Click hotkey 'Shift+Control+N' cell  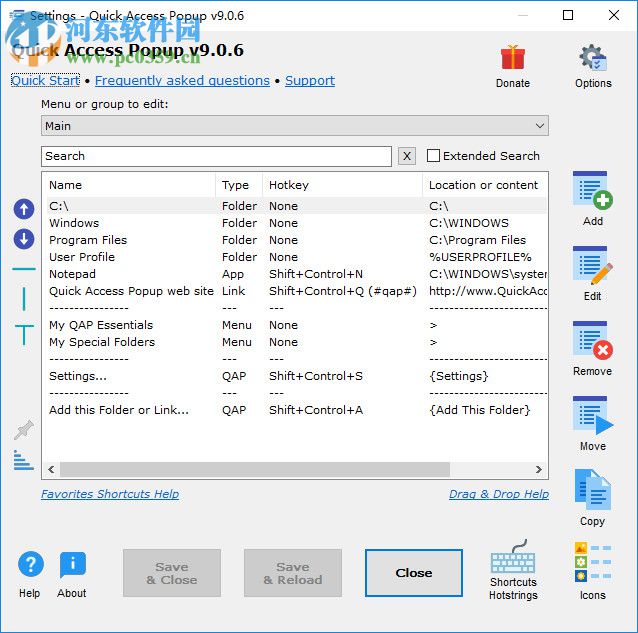316,274
